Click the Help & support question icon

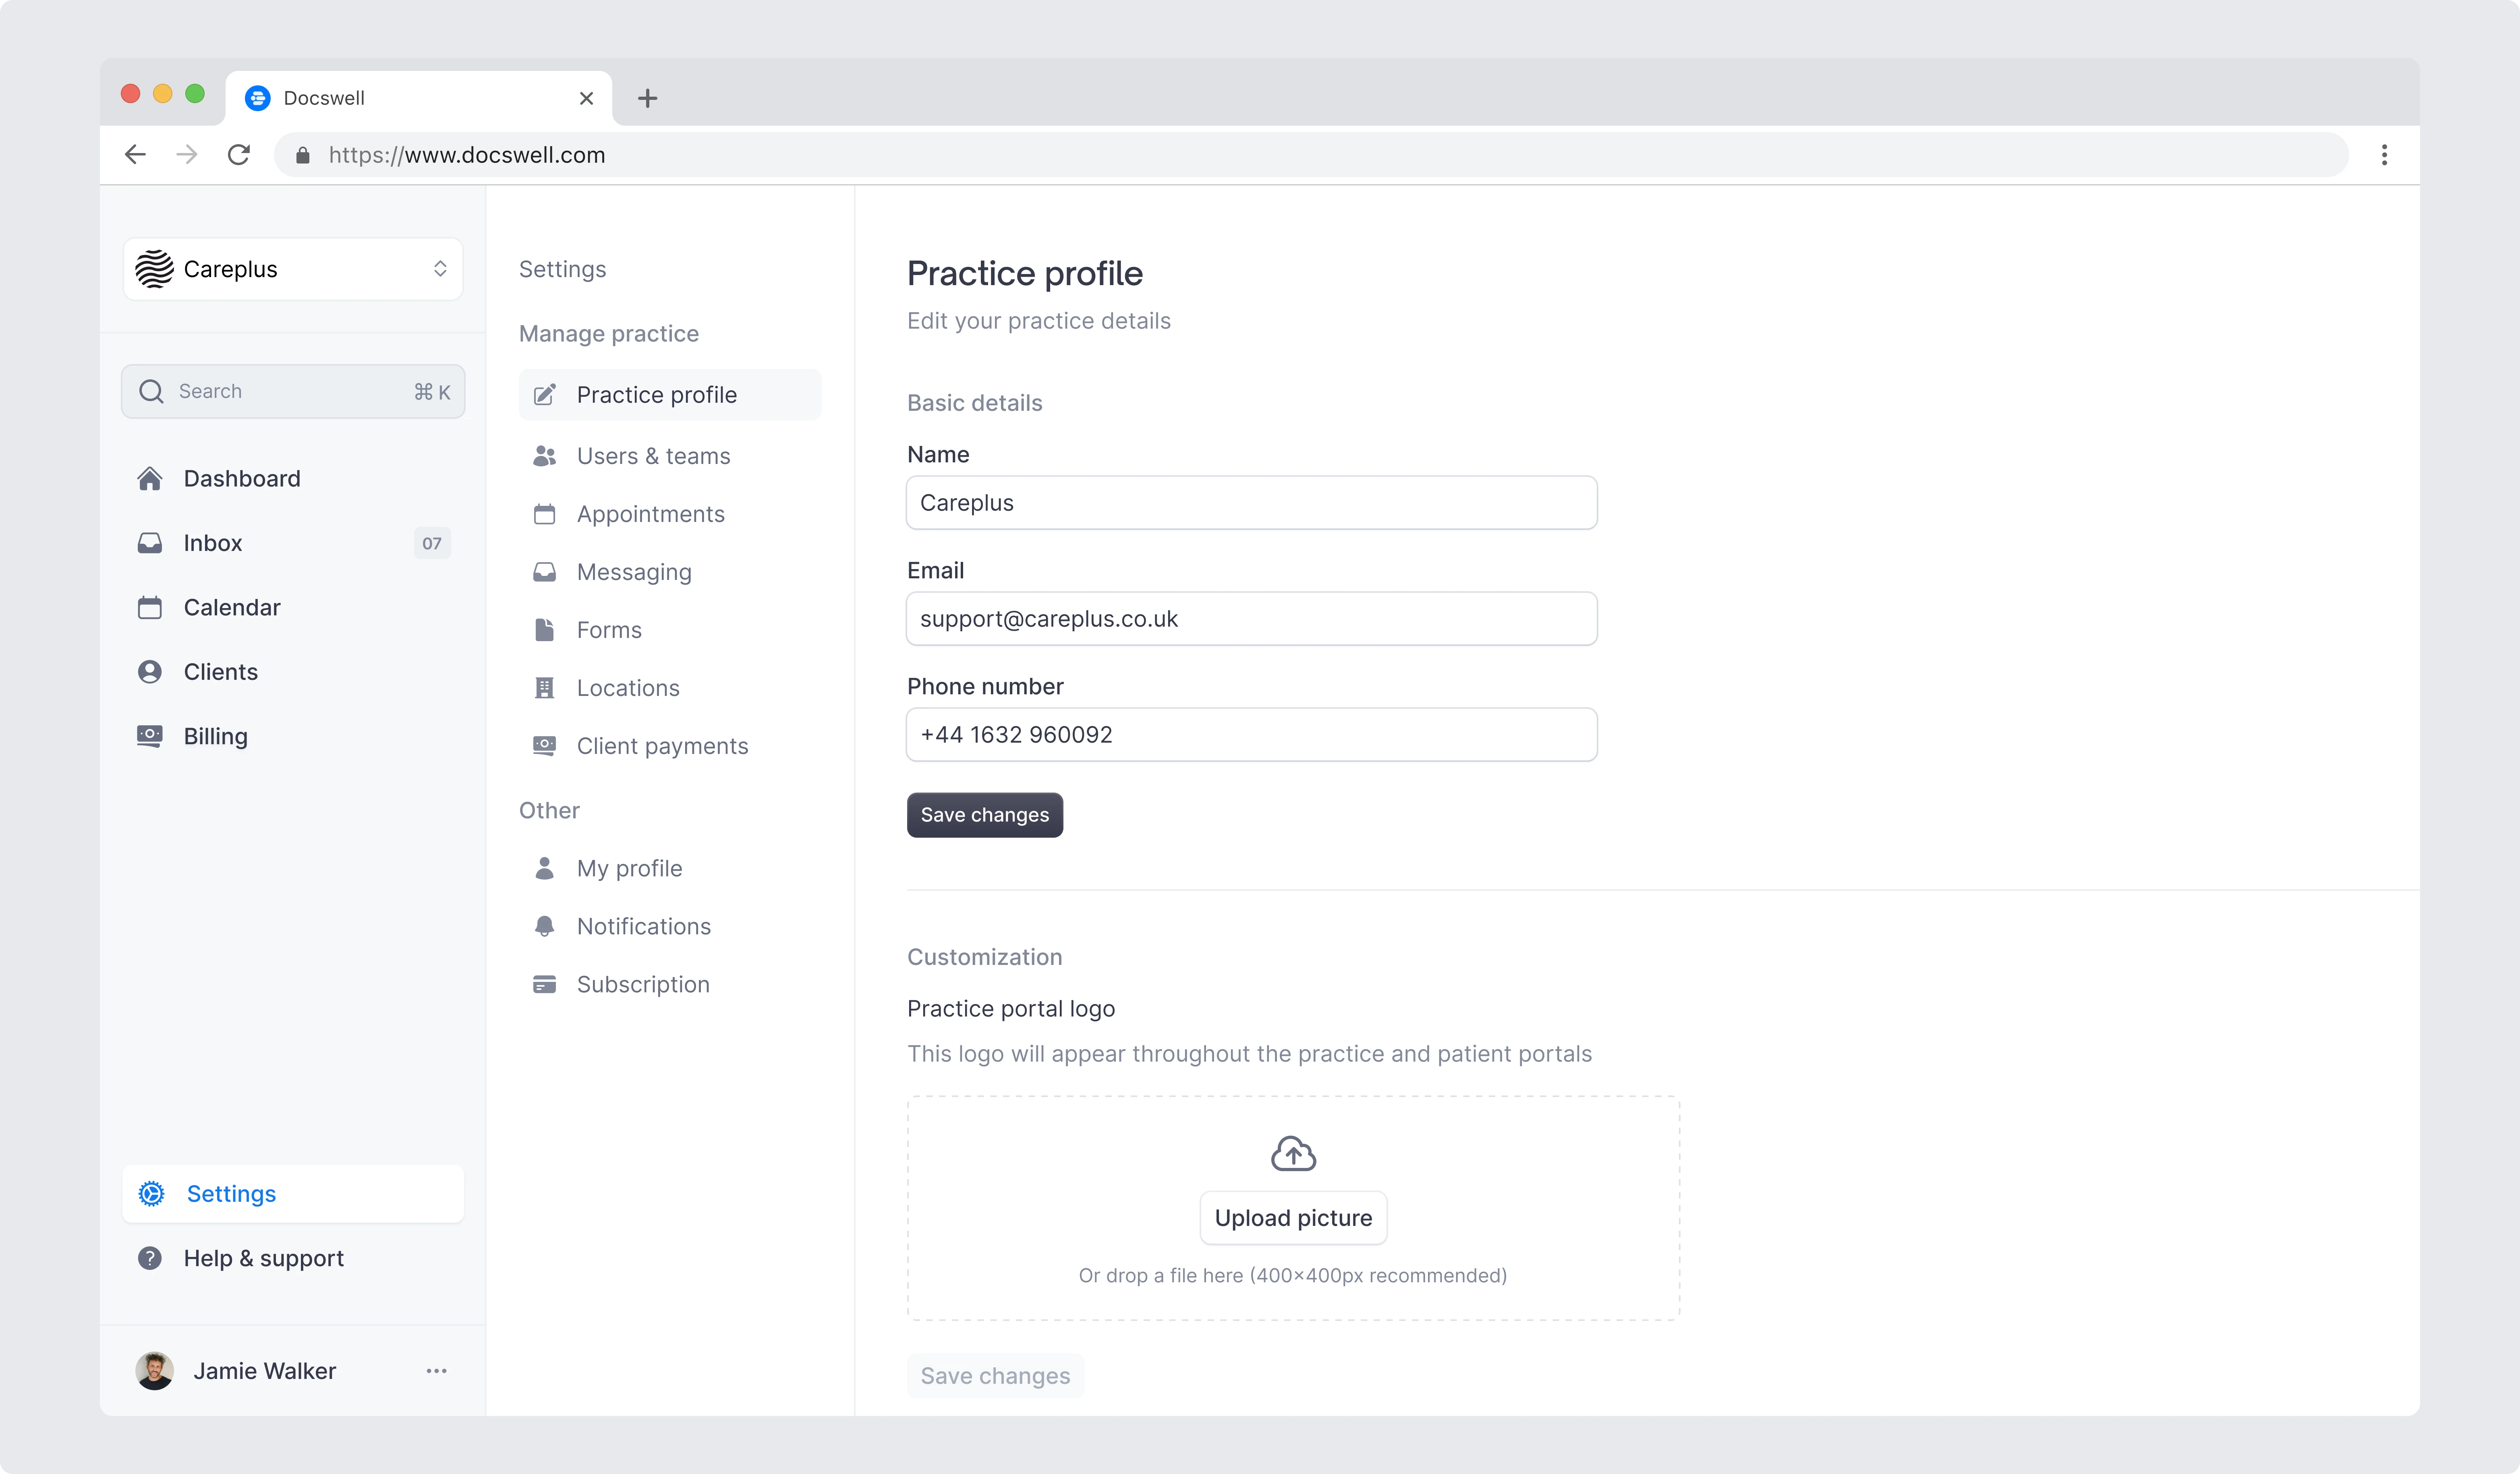click(x=150, y=1258)
